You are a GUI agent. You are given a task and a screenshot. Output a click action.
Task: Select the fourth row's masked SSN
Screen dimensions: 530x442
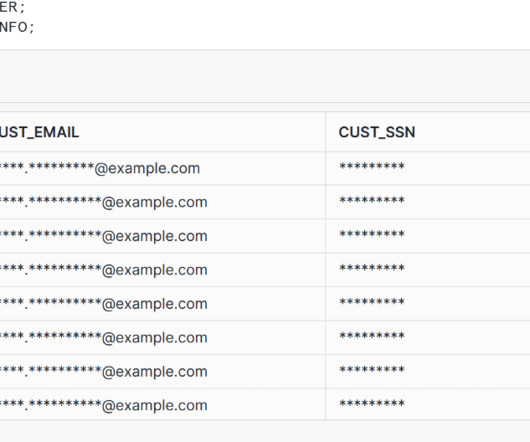[372, 268]
